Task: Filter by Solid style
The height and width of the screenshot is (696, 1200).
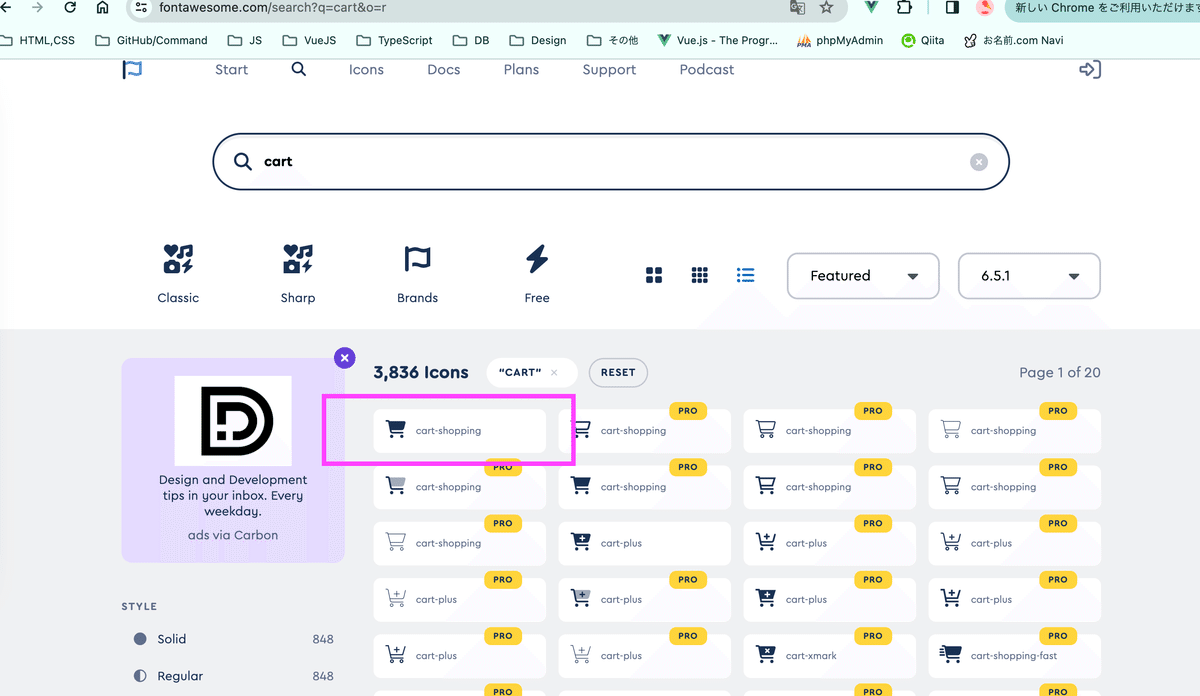Action: pyautogui.click(x=233, y=639)
